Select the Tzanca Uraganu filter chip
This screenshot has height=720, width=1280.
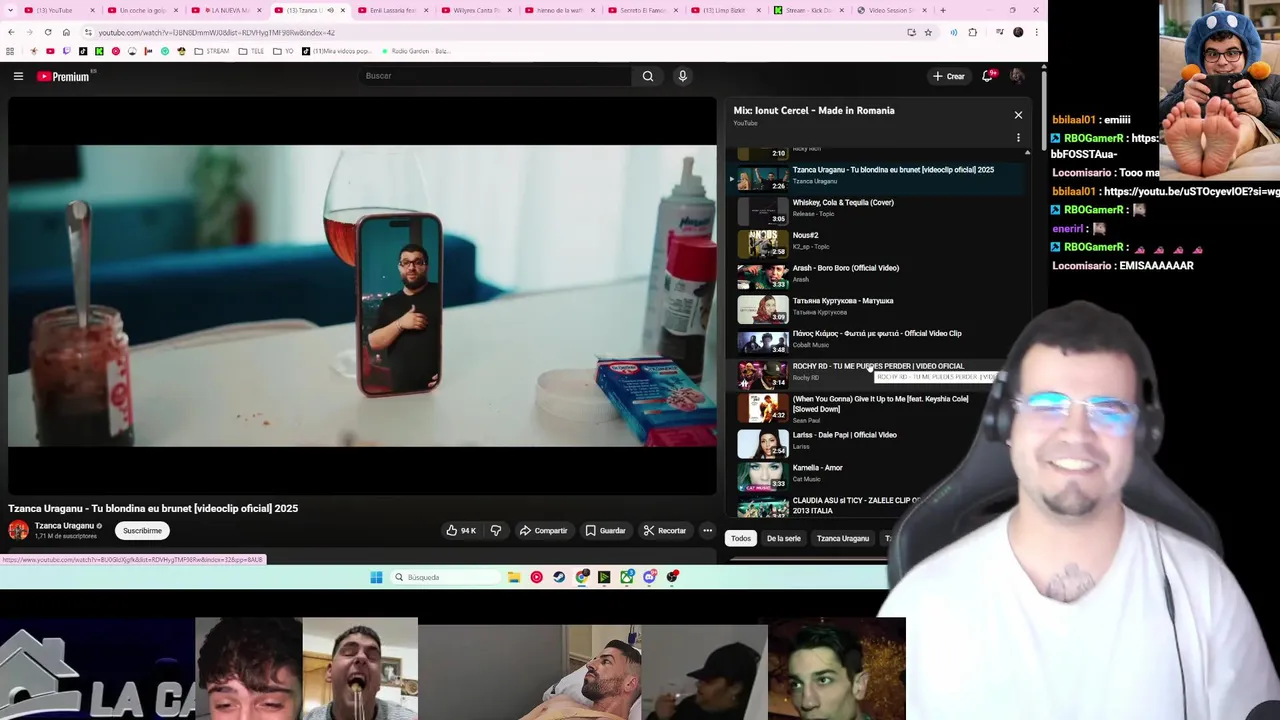click(x=843, y=539)
